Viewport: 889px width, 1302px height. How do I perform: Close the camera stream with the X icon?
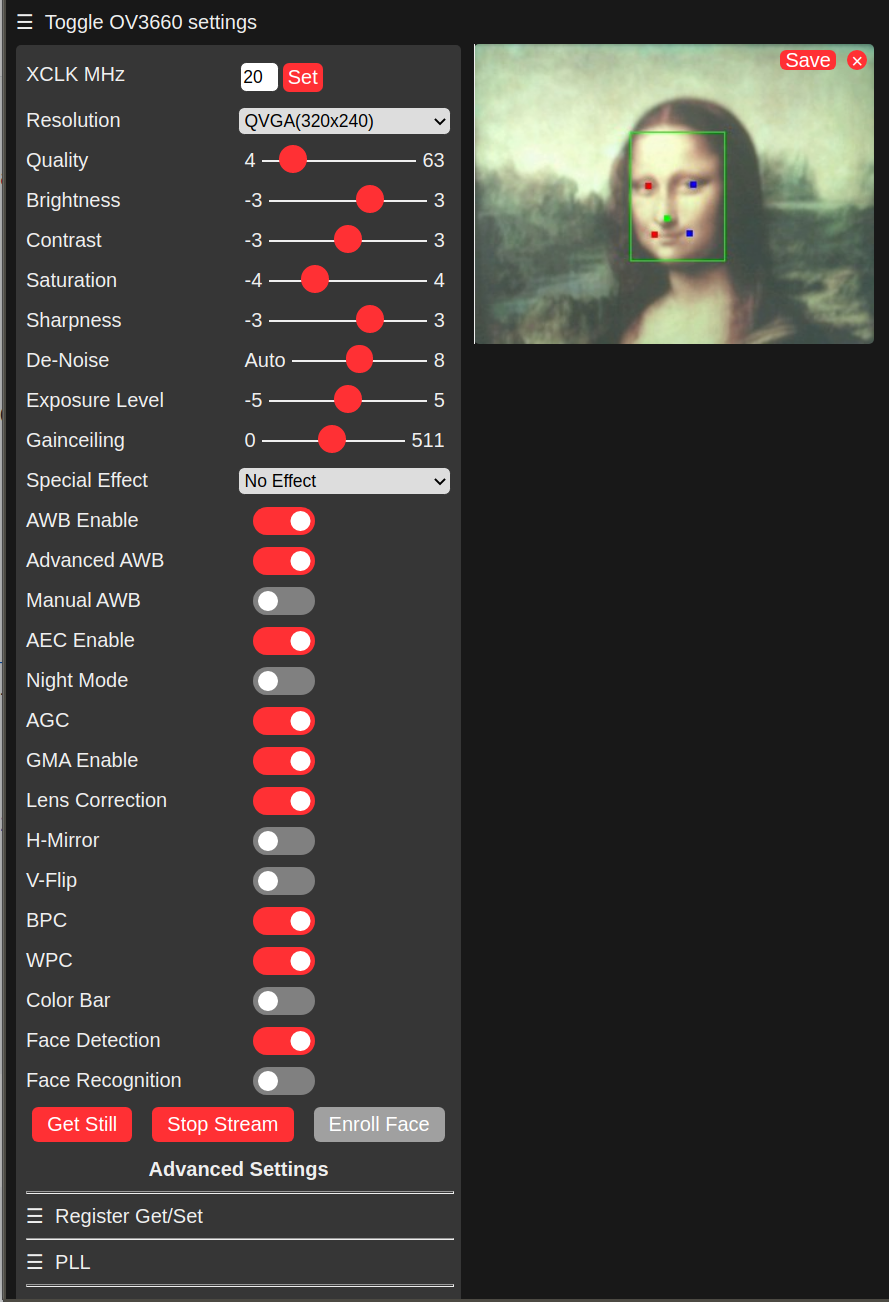pos(857,61)
